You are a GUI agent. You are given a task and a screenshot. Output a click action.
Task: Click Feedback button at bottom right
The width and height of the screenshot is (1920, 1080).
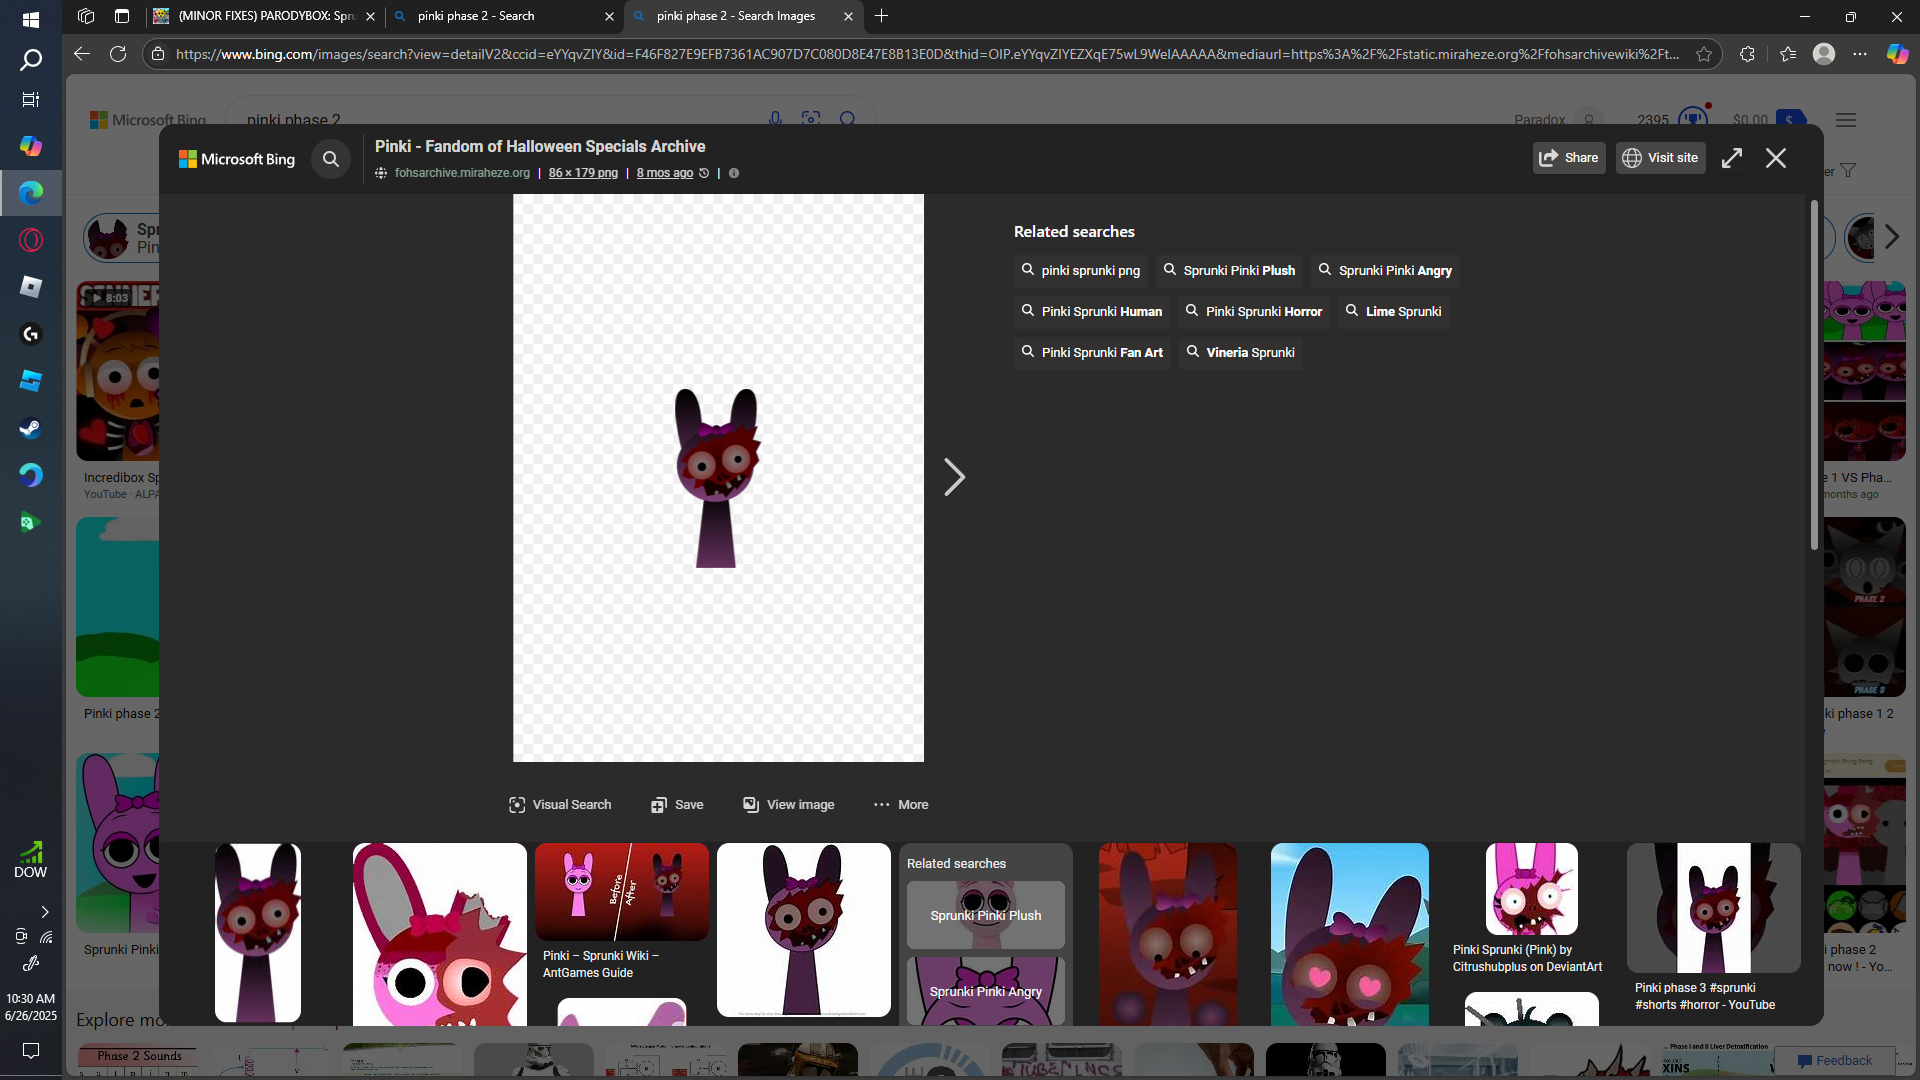pos(1834,1061)
